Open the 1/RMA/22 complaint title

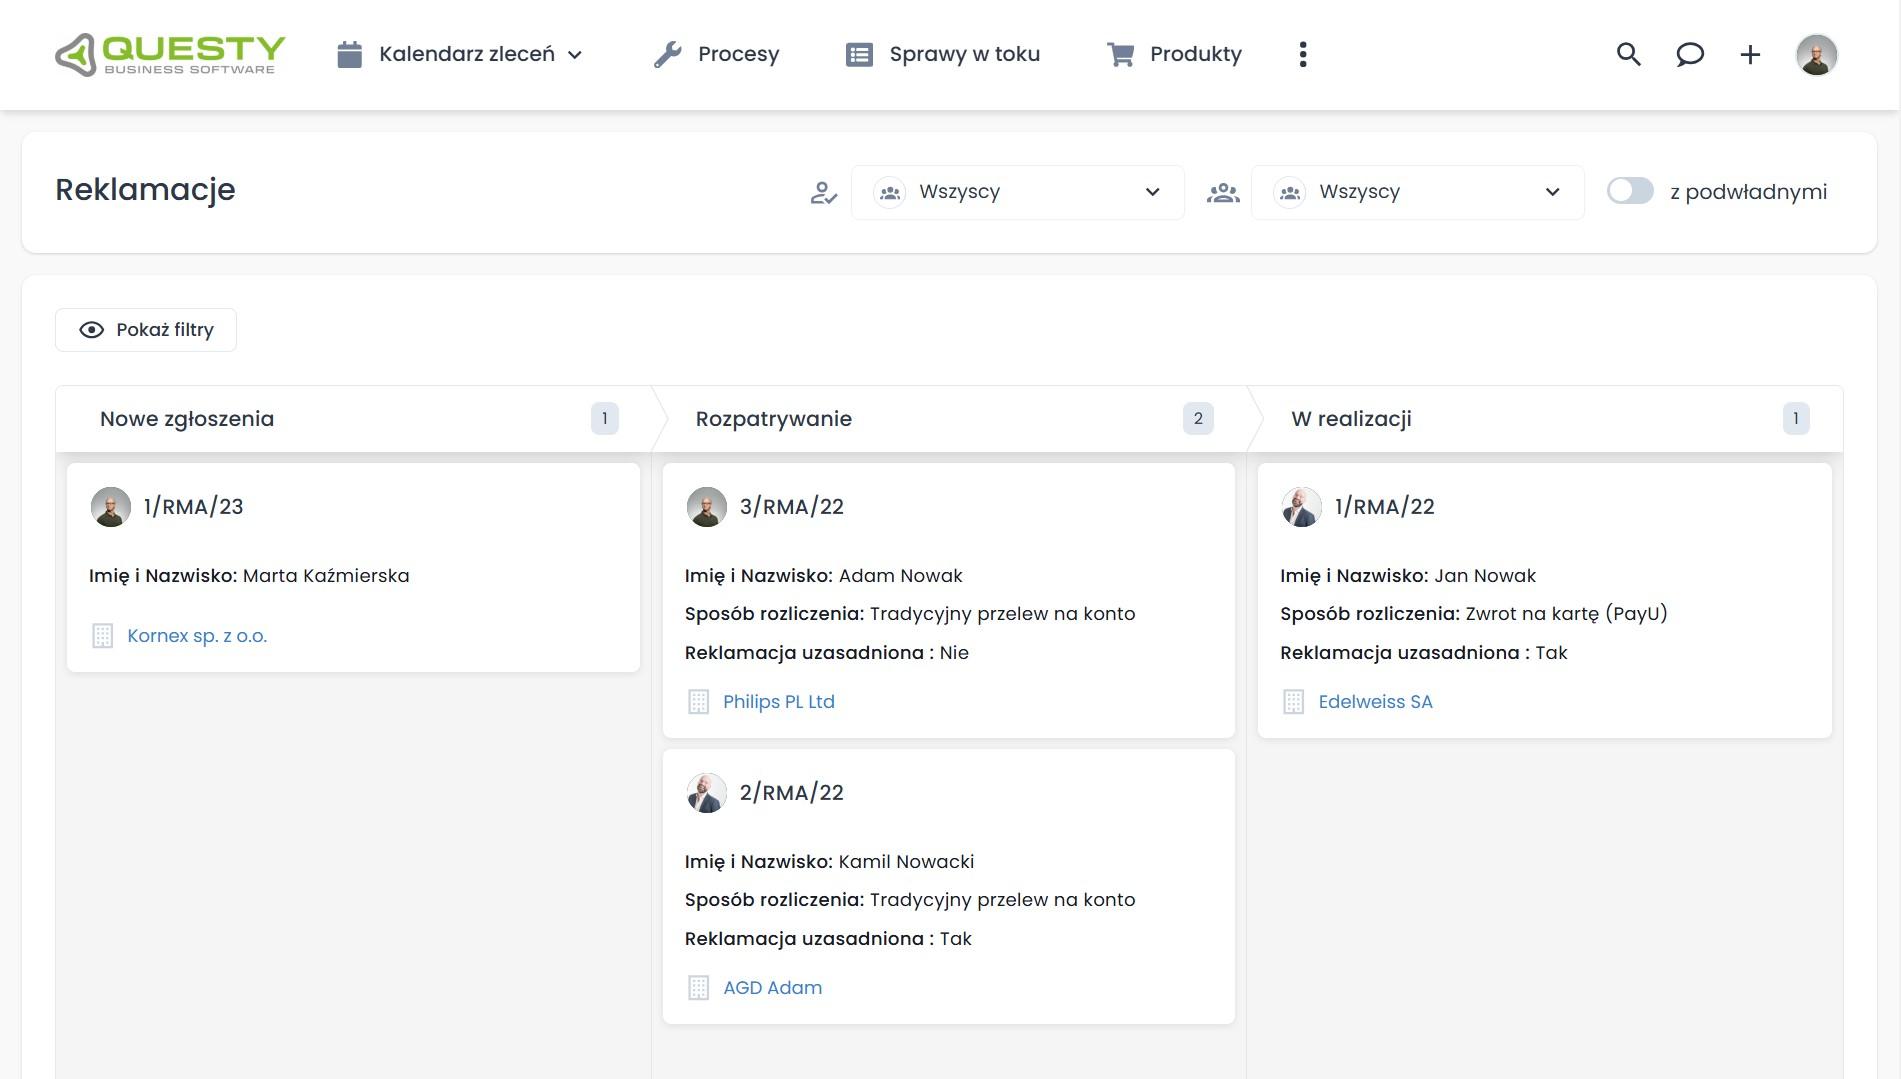pyautogui.click(x=1384, y=507)
